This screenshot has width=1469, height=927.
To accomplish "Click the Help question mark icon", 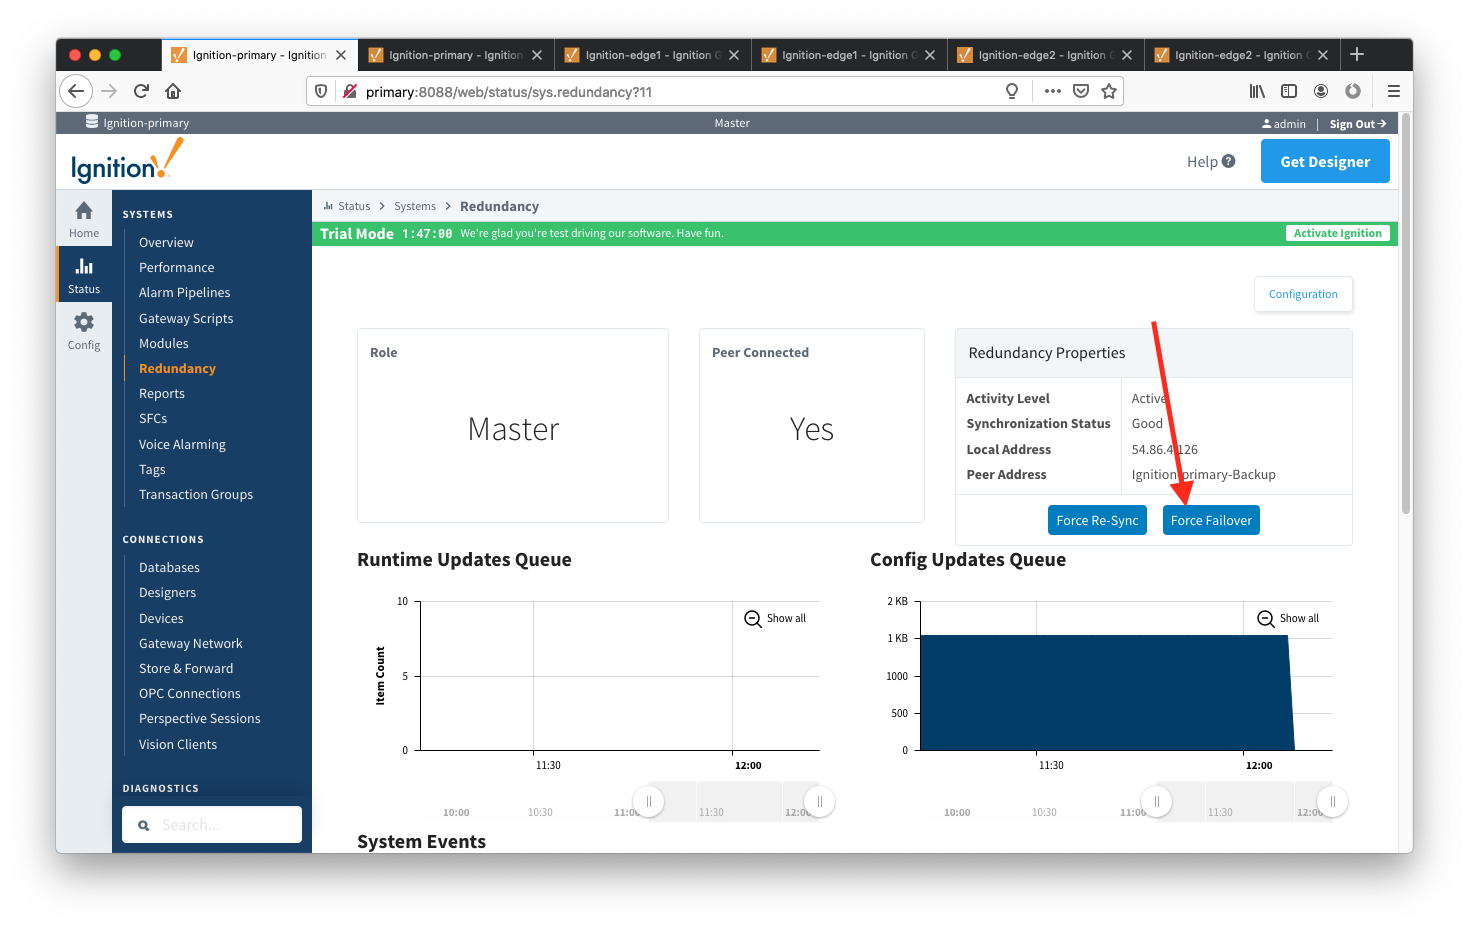I will 1229,161.
